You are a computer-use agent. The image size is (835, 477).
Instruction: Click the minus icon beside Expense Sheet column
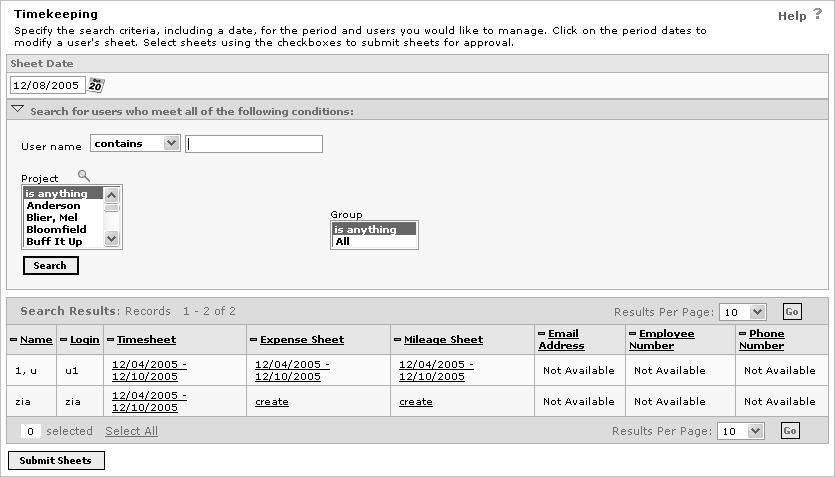(x=253, y=340)
